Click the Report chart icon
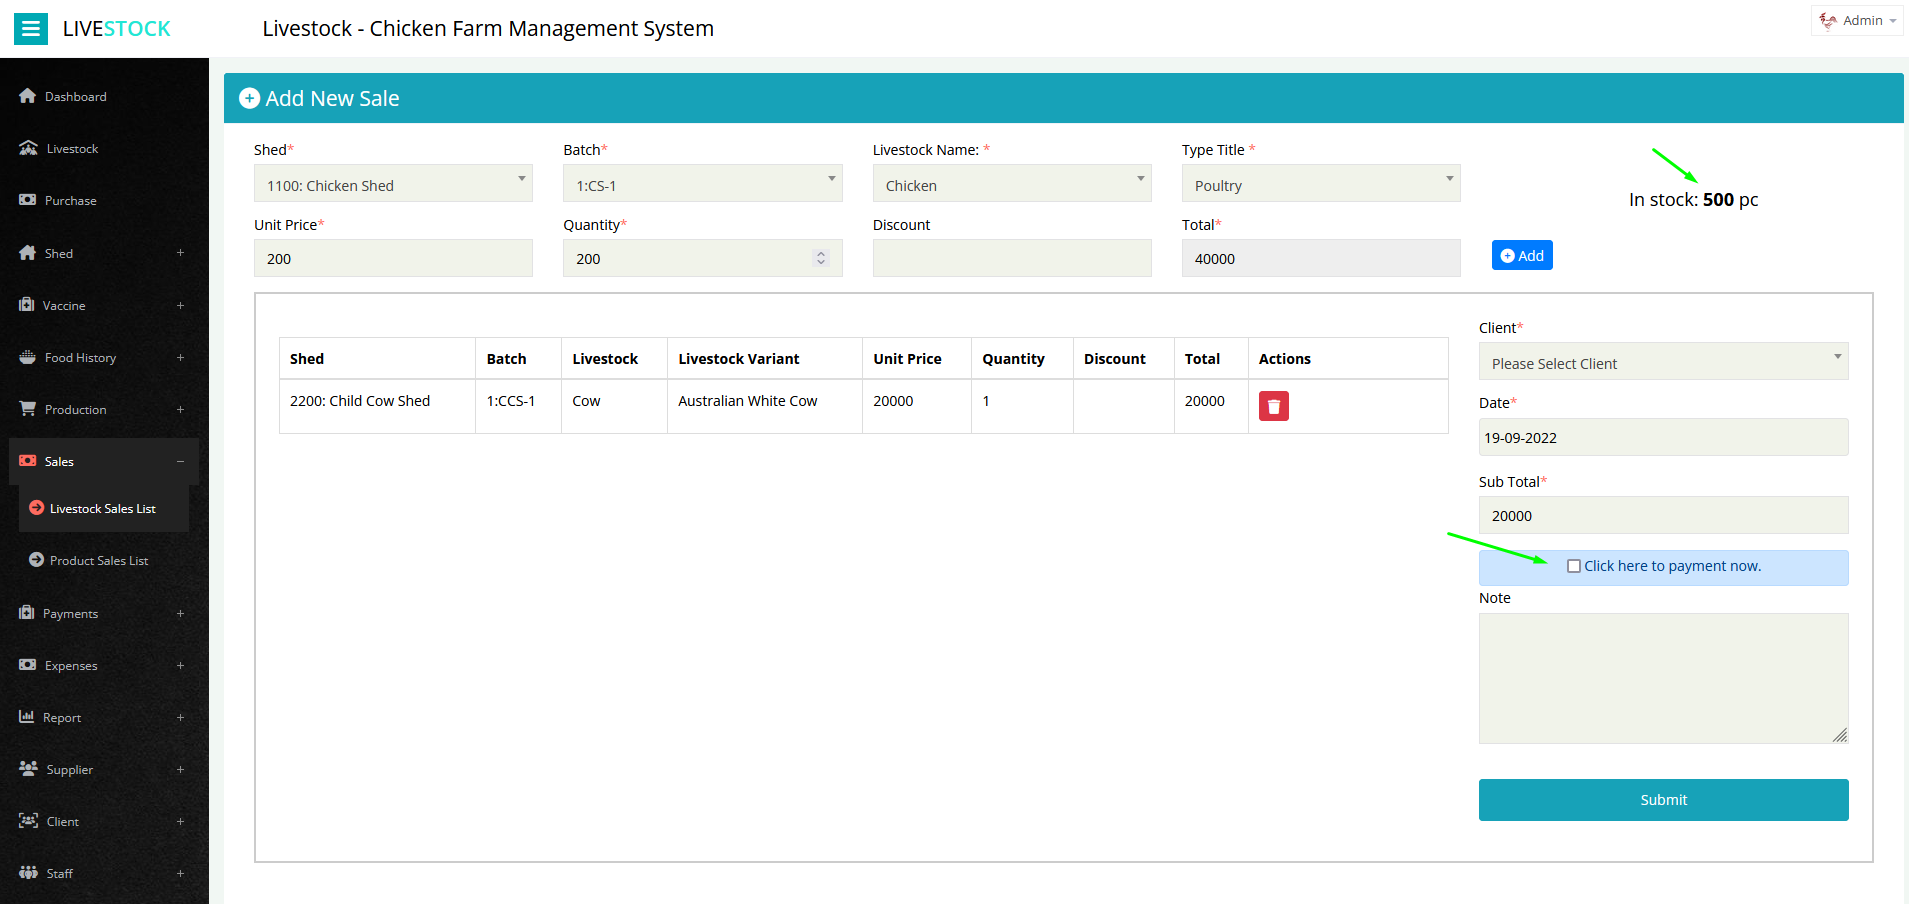 tap(27, 717)
